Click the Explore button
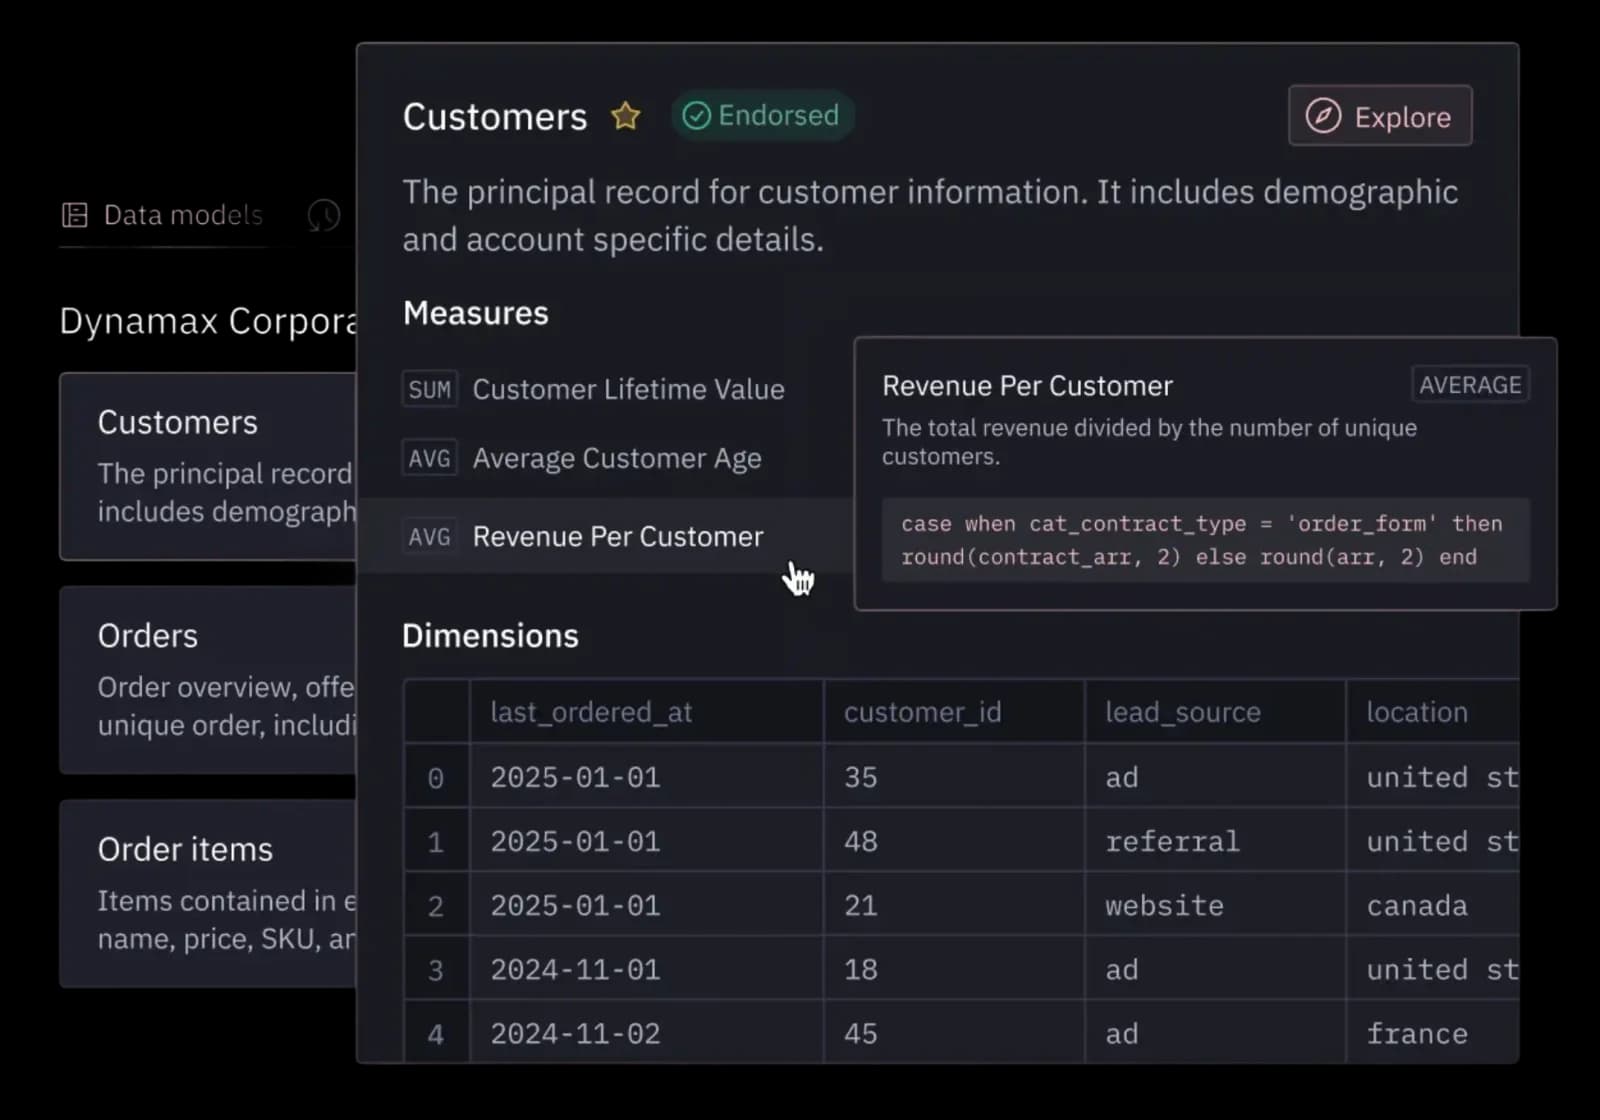 [x=1380, y=116]
